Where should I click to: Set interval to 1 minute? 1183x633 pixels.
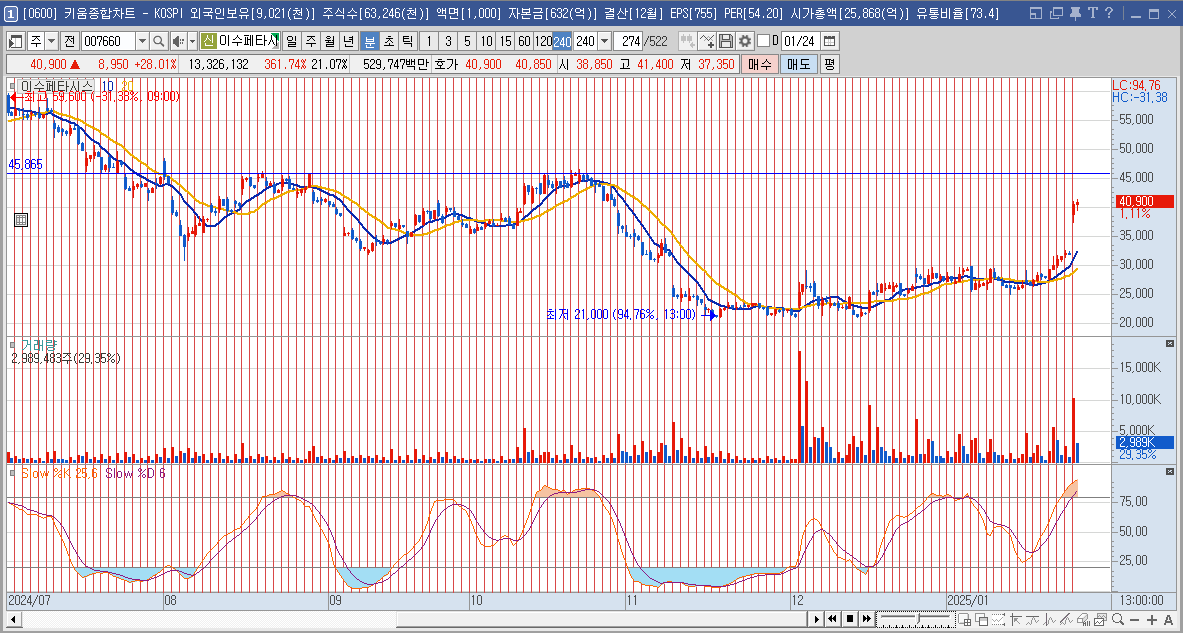[x=429, y=41]
